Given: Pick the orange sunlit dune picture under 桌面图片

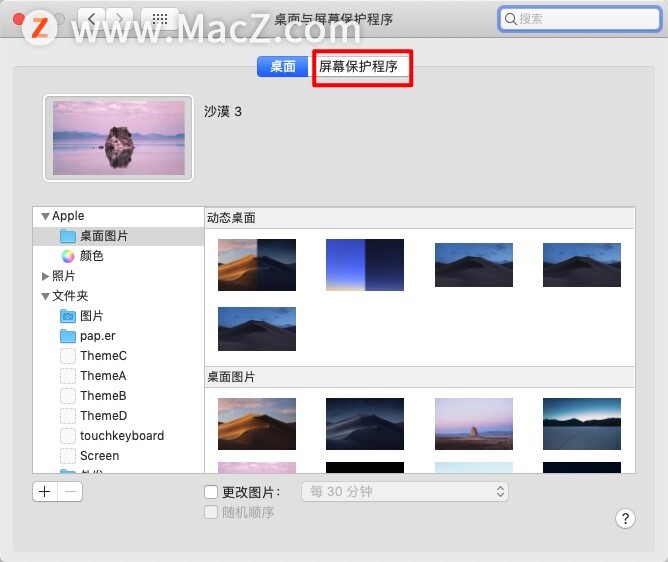Looking at the screenshot, I should point(257,424).
